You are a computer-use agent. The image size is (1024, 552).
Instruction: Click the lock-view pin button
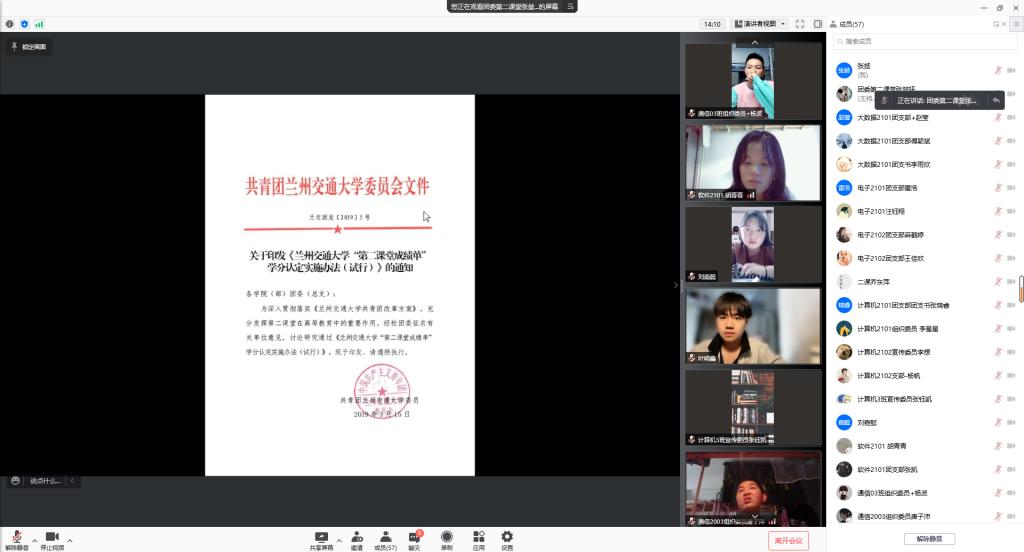[x=29, y=47]
